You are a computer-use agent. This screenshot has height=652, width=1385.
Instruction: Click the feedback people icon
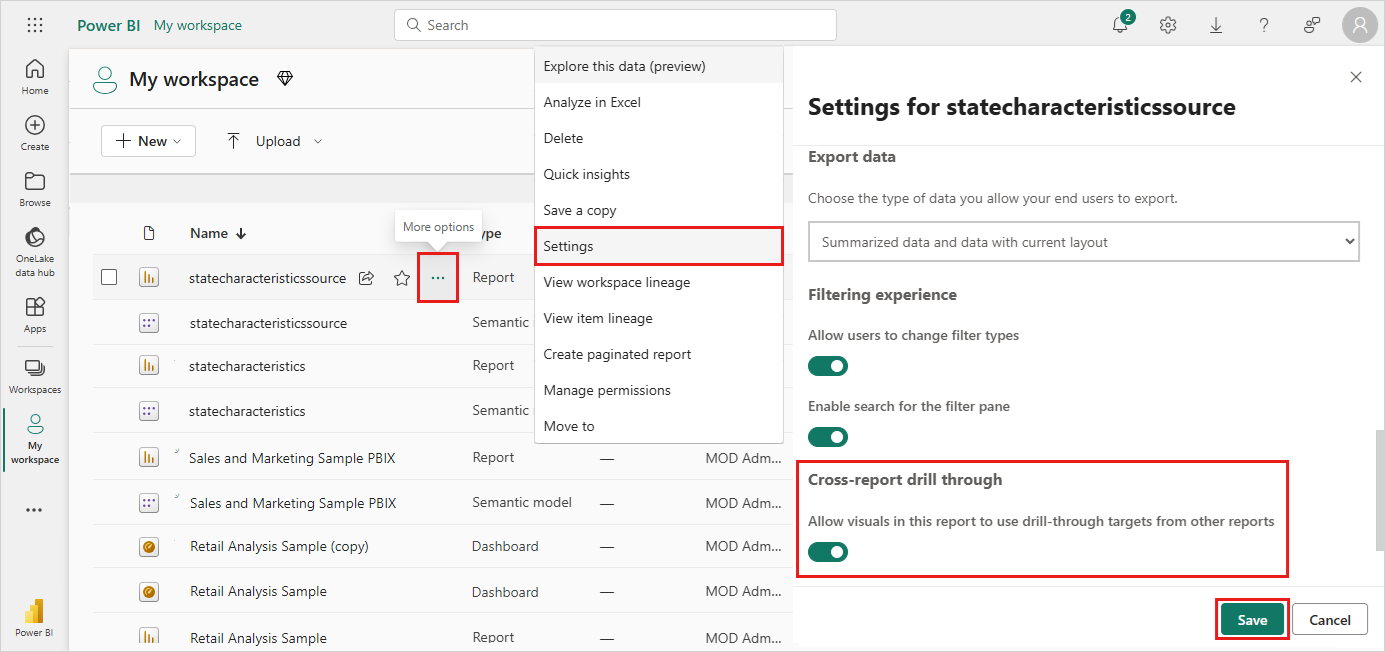click(x=1312, y=25)
